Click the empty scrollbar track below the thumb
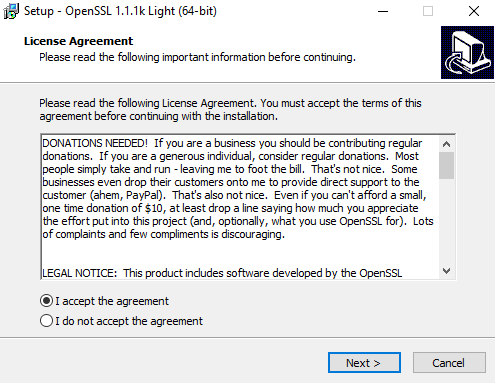 446,221
